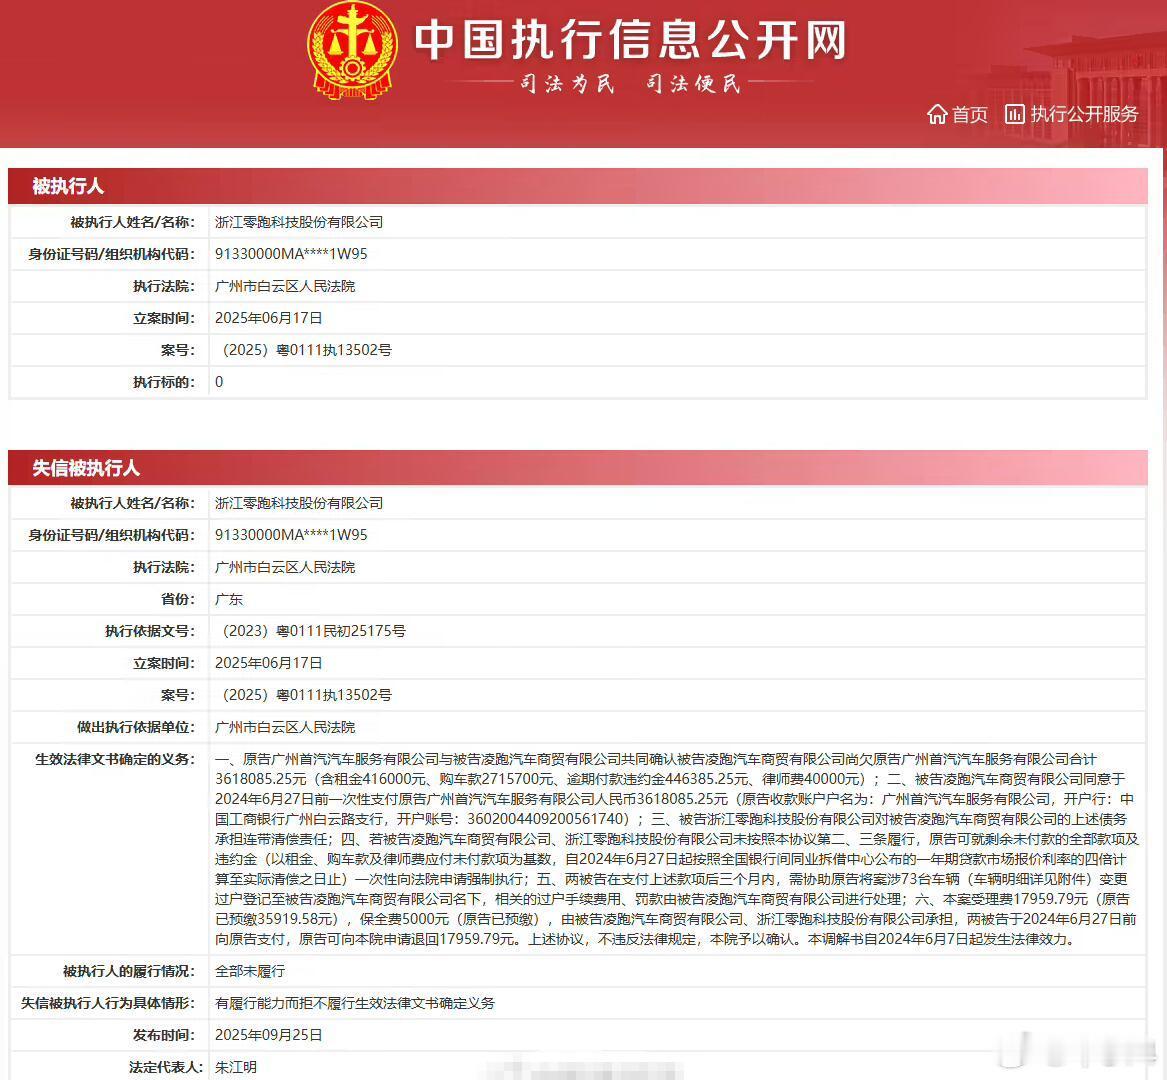Click the court emblem logo
This screenshot has height=1080, width=1167.
[x=352, y=51]
